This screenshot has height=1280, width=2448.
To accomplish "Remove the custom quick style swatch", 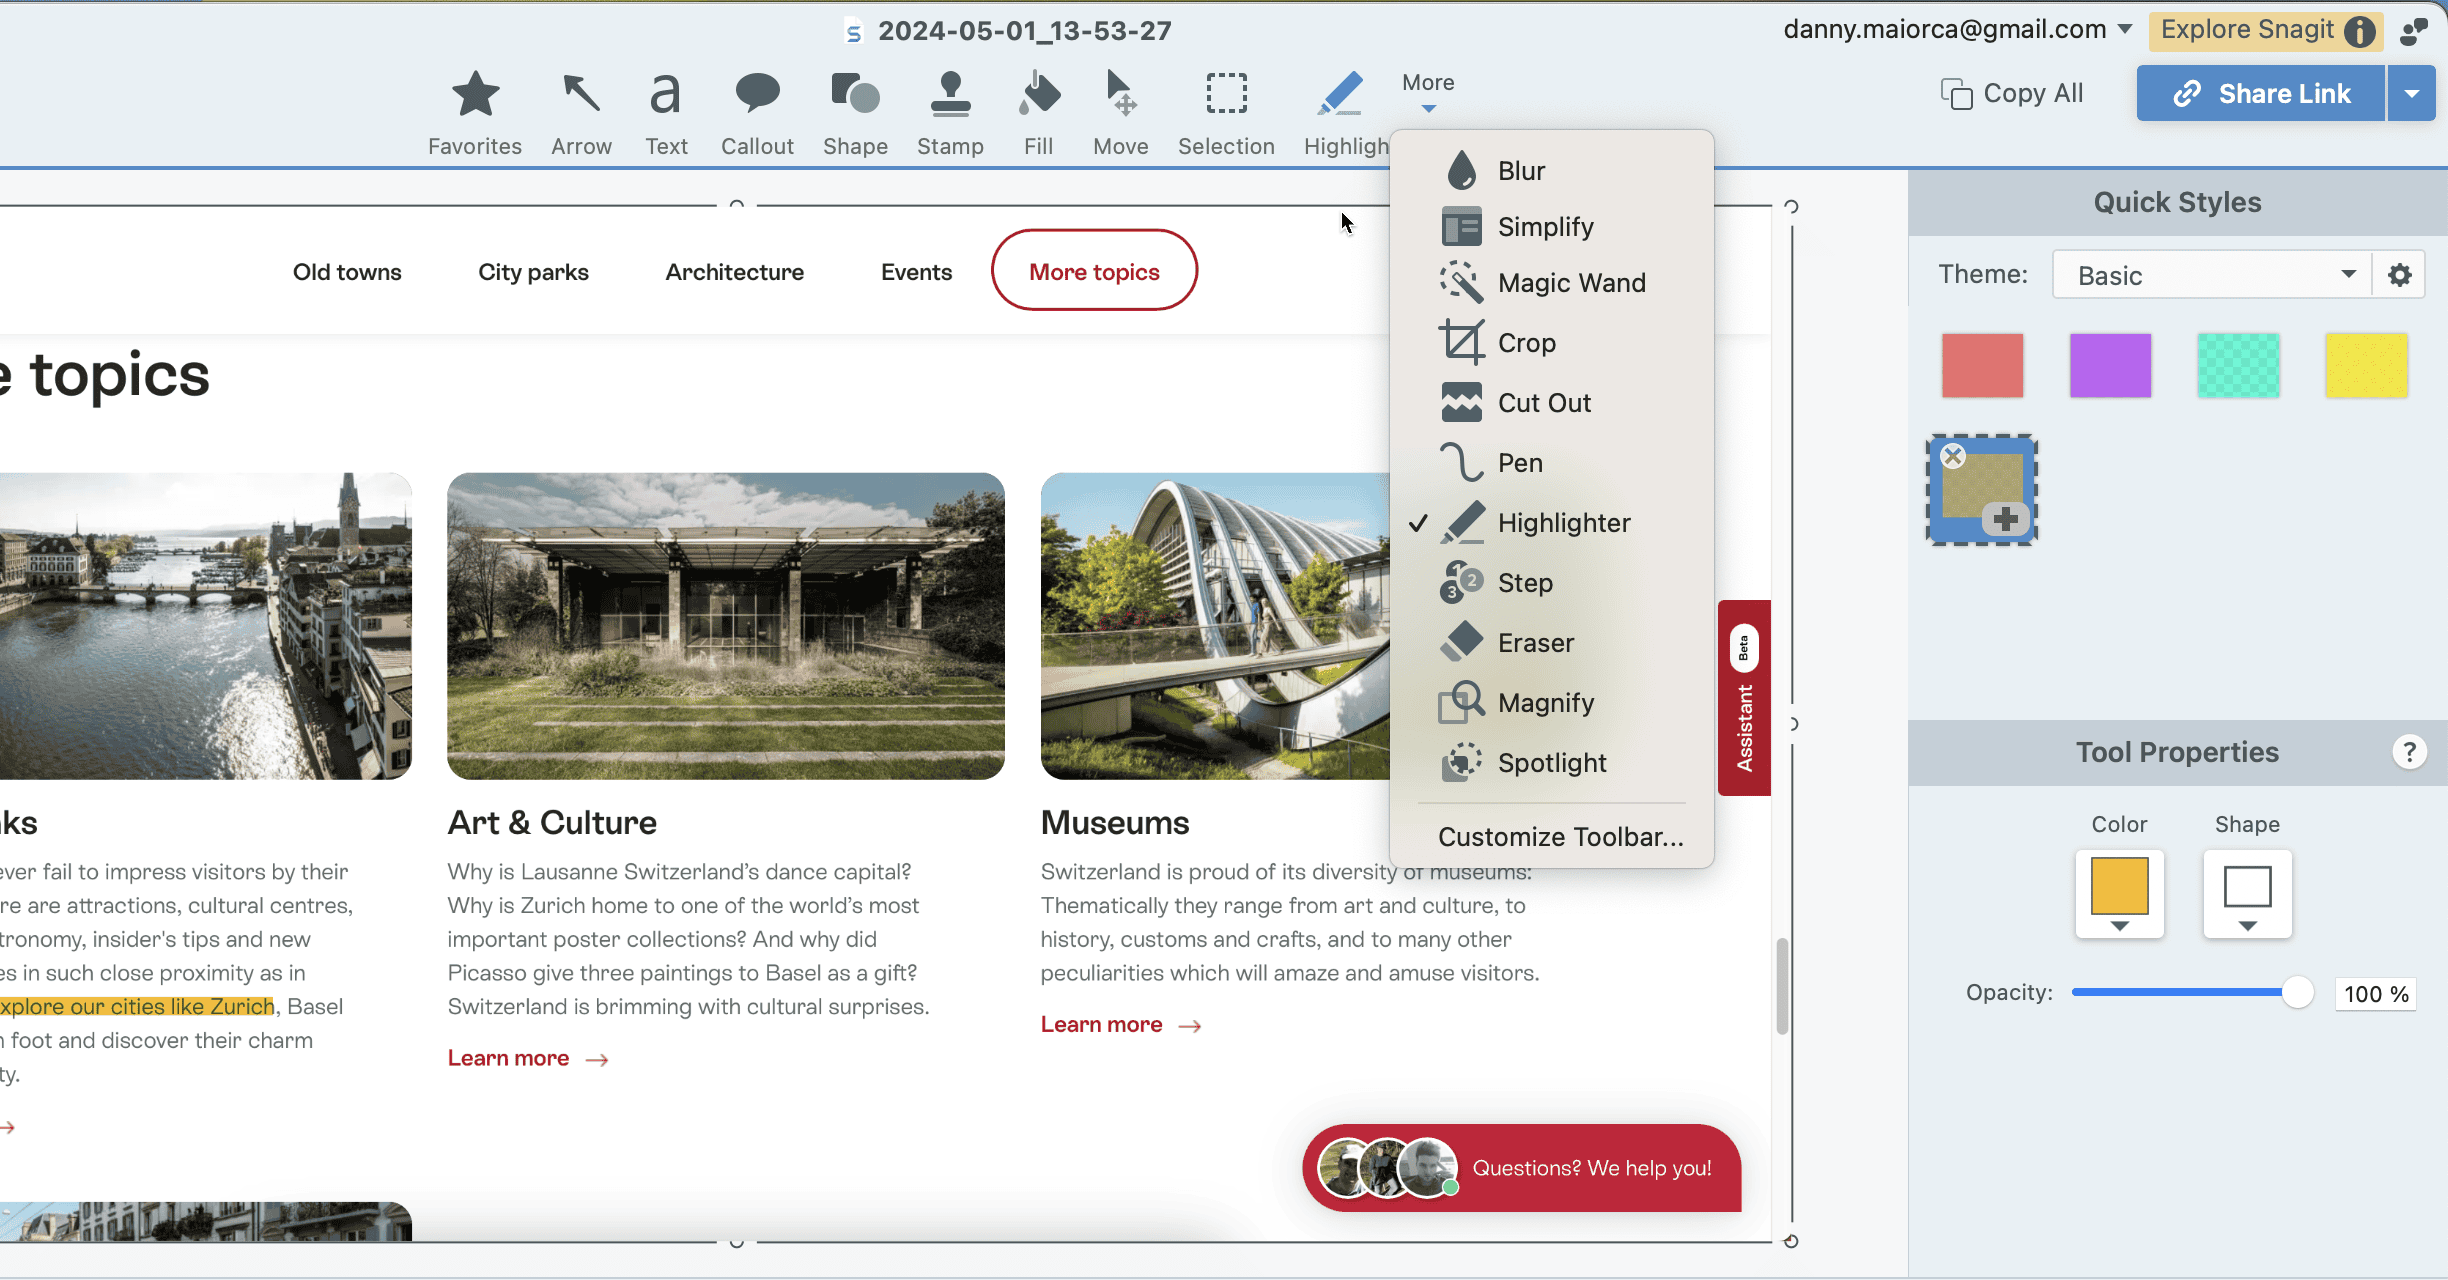I will (x=1953, y=457).
